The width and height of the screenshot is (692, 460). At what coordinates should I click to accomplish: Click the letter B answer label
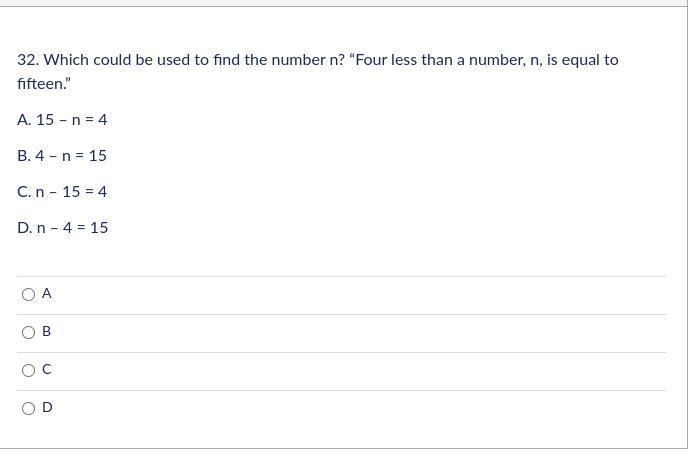[x=46, y=332]
